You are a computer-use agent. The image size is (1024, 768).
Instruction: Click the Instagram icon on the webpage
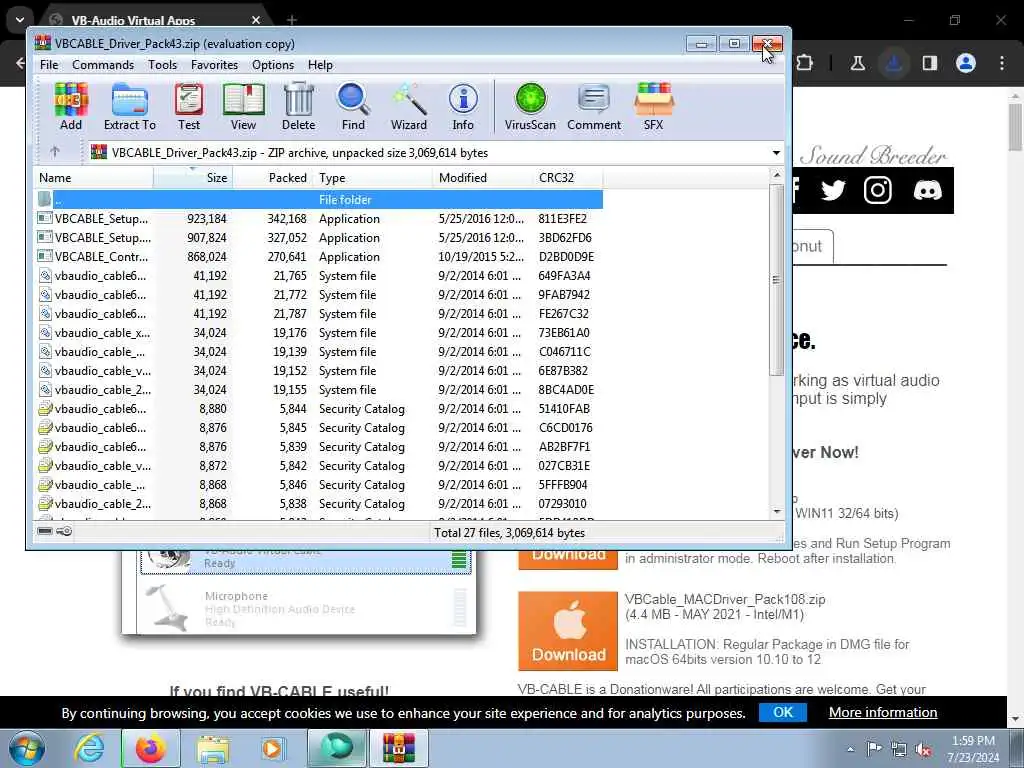(878, 190)
